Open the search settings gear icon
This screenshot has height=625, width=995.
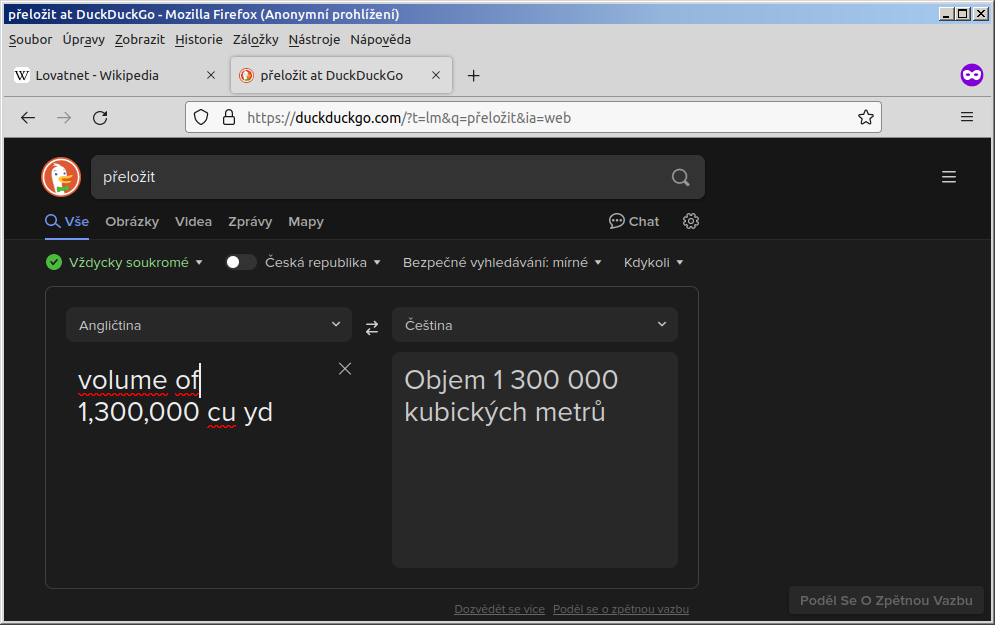(690, 221)
